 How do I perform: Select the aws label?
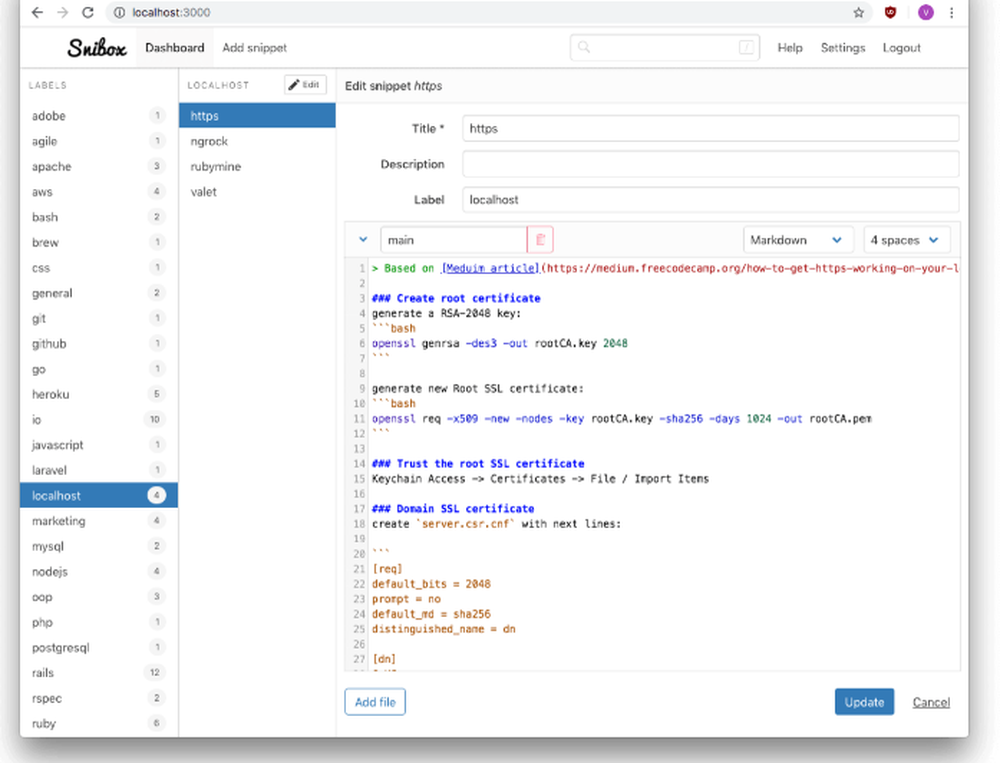pos(99,191)
